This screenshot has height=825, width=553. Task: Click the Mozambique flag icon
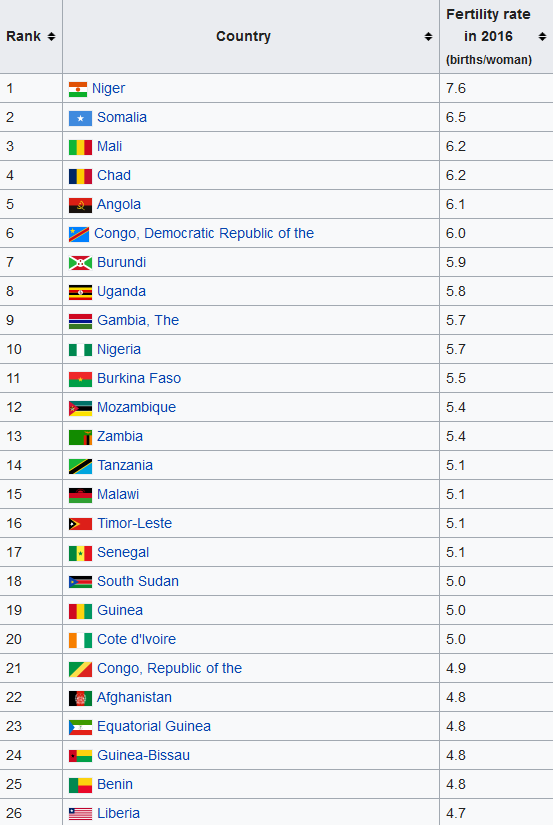click(x=81, y=408)
